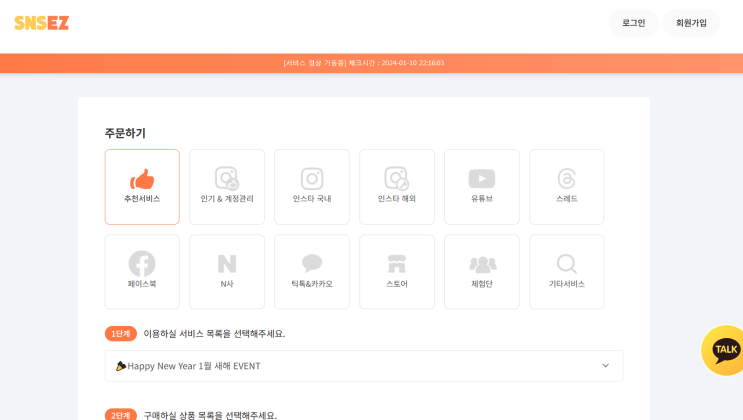
Task: Choose the 인스타 국내 Instagram icon
Action: pos(312,179)
